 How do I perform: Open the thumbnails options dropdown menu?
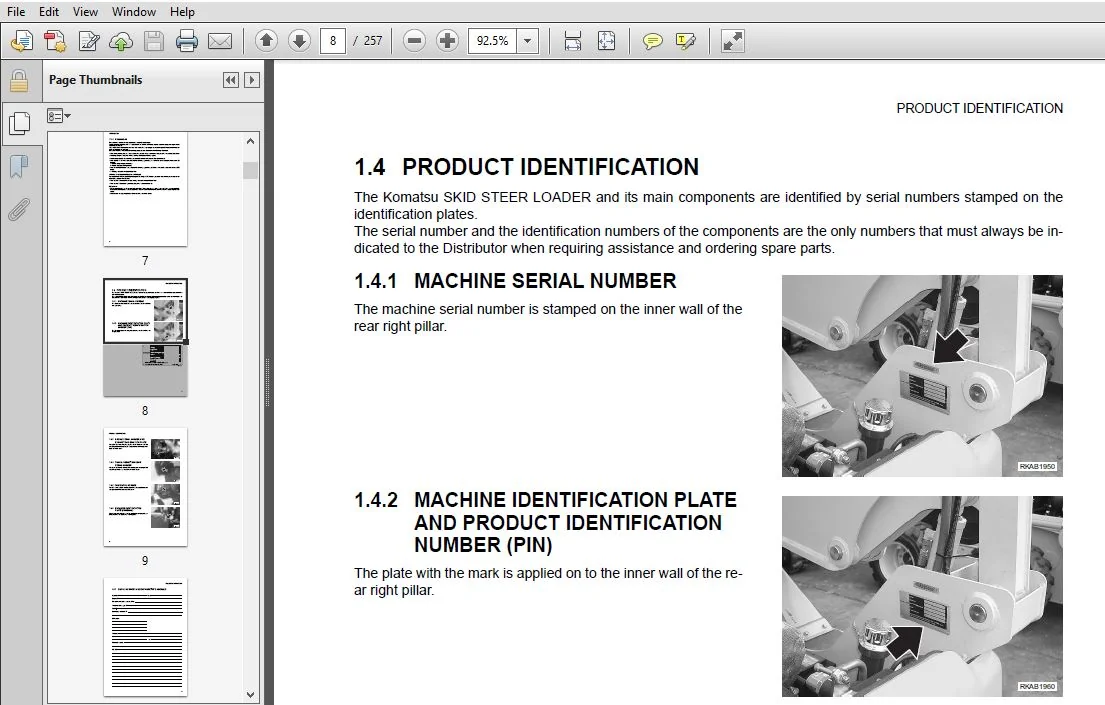point(58,116)
